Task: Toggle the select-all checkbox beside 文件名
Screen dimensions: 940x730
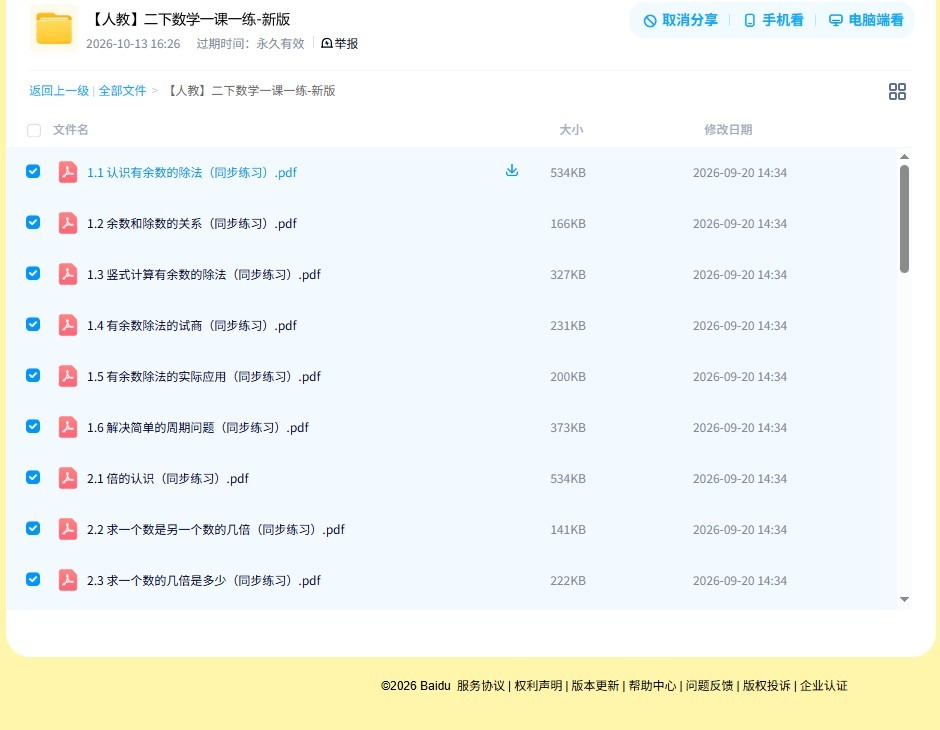Action: click(34, 130)
